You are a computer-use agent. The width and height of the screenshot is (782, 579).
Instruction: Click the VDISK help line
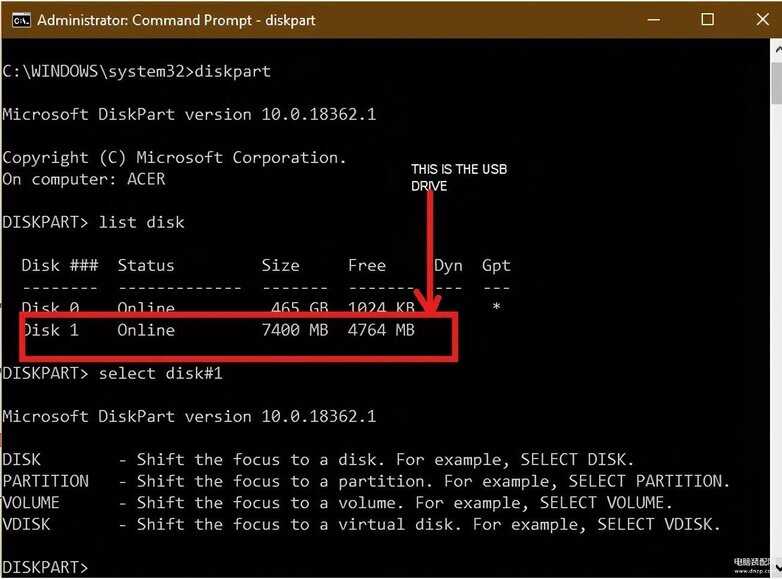point(361,525)
